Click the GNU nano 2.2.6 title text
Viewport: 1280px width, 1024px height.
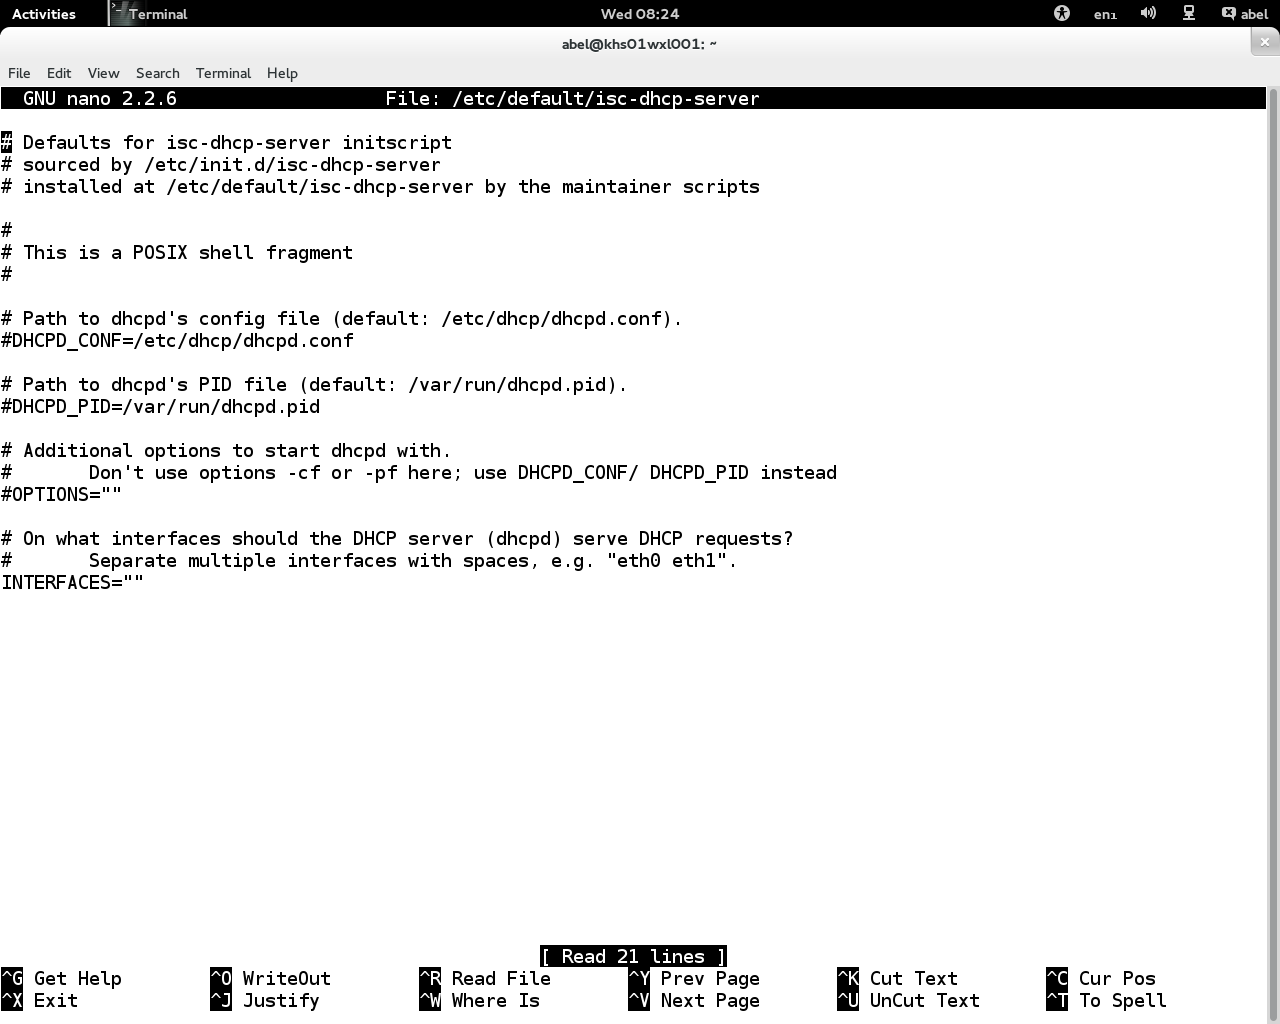coord(100,99)
